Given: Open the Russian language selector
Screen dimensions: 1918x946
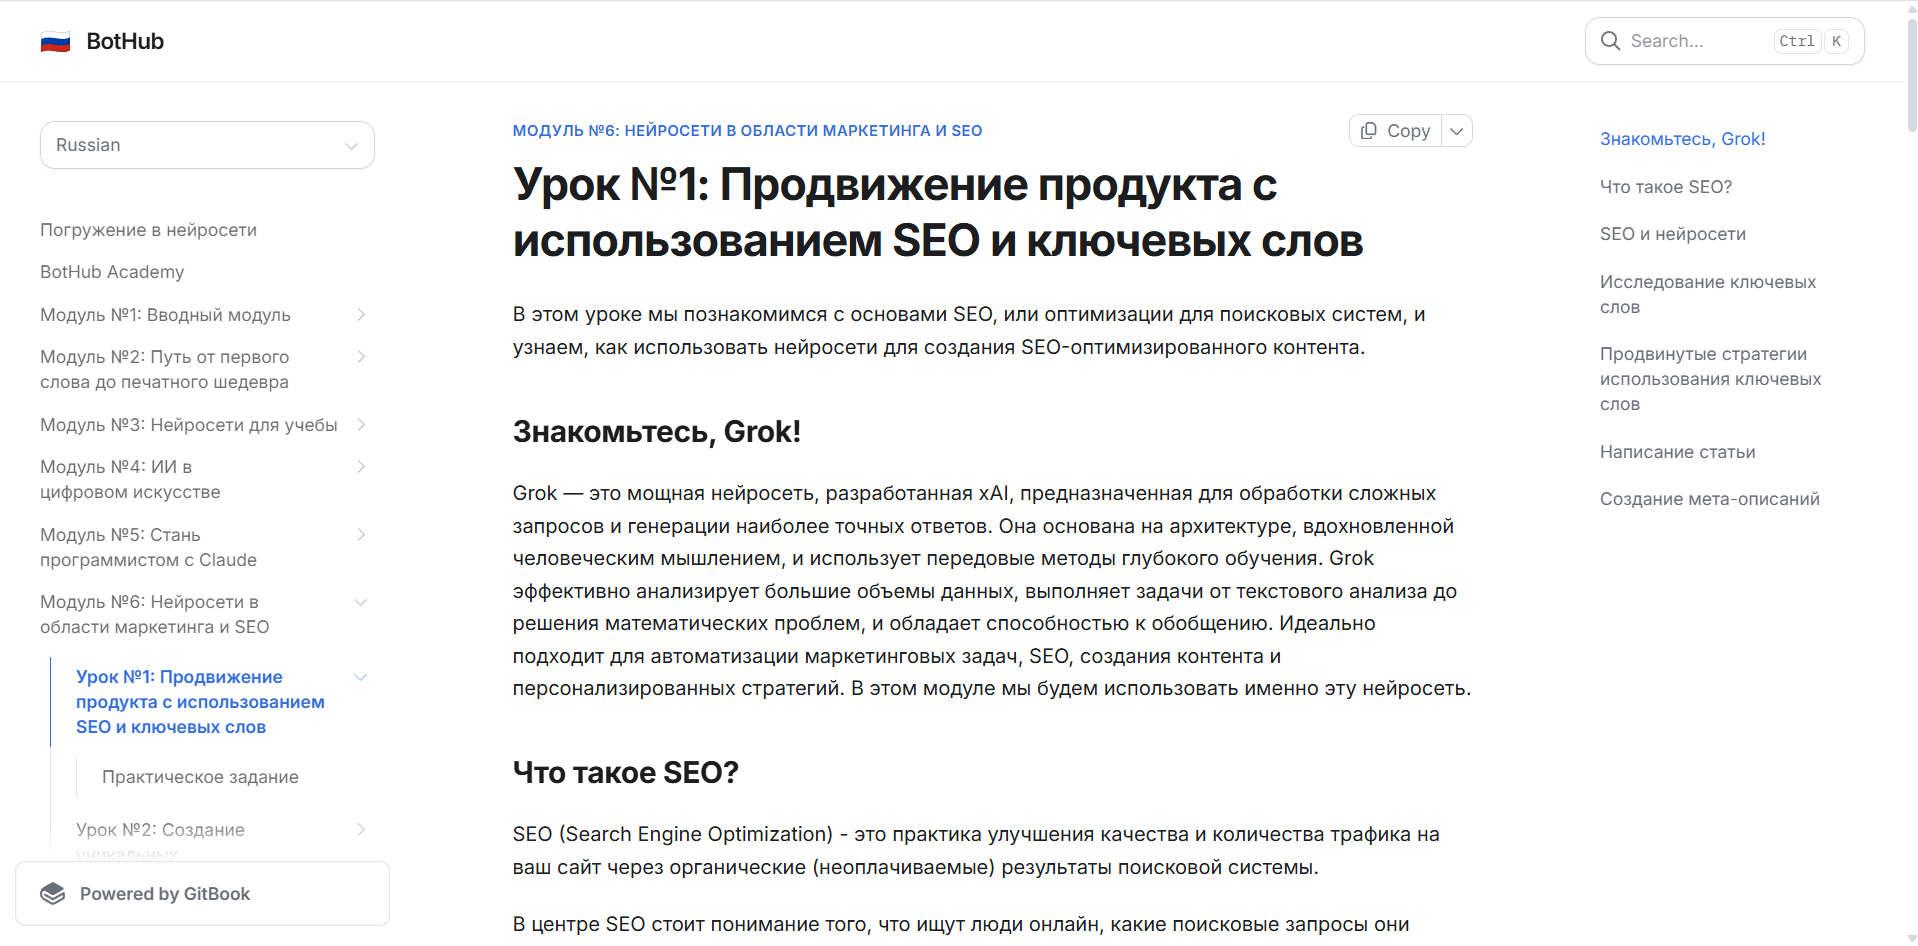Looking at the screenshot, I should pos(207,145).
